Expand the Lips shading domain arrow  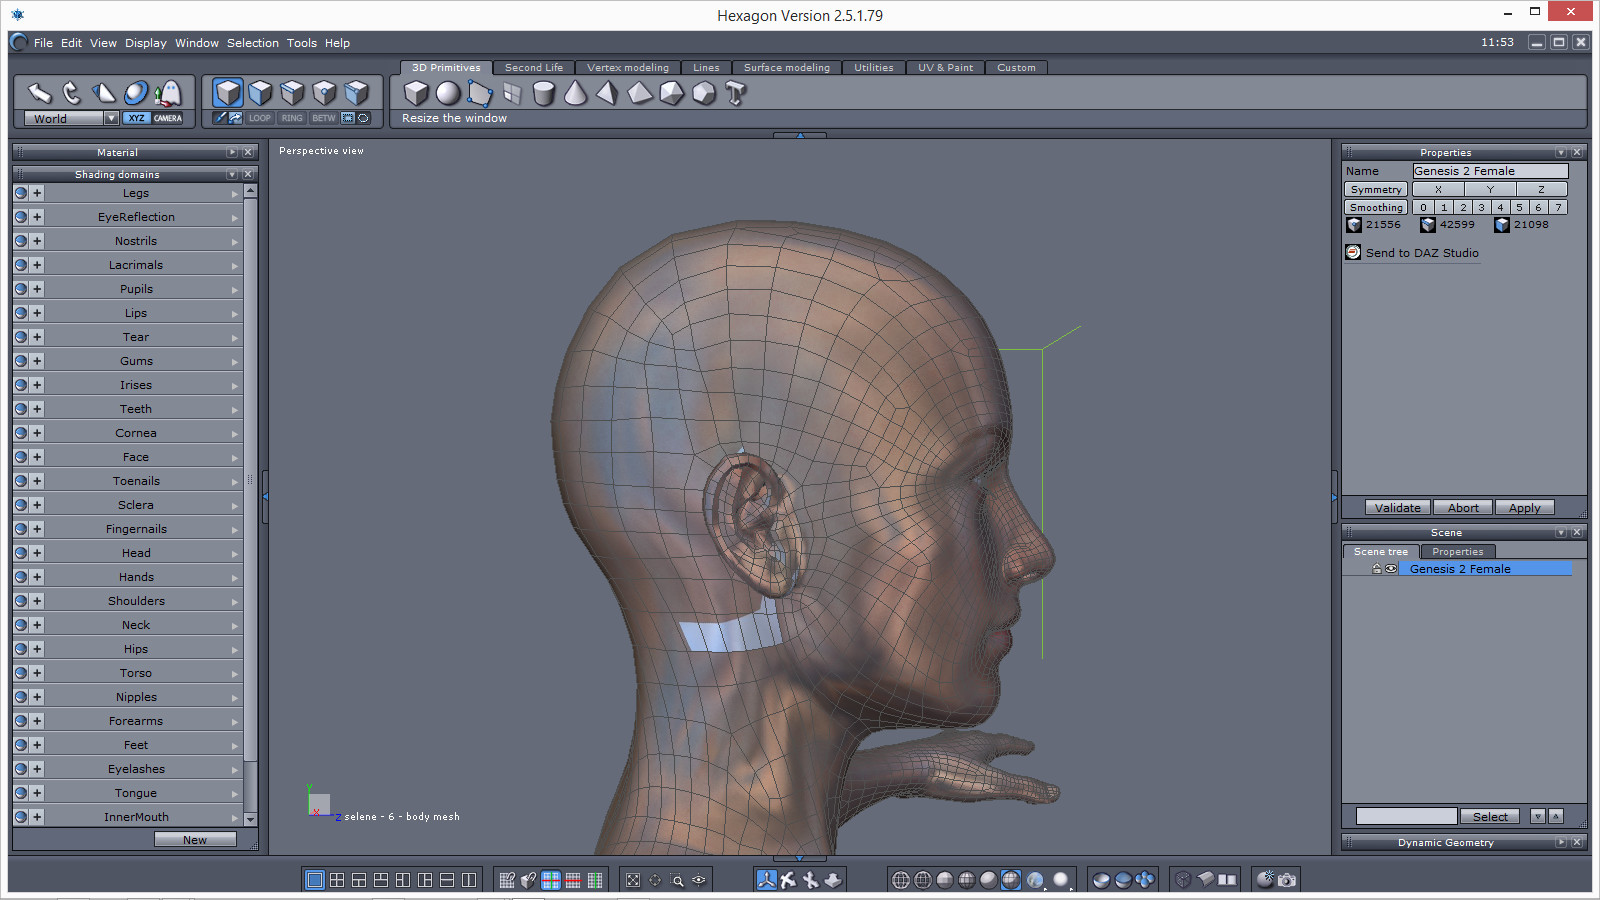235,313
